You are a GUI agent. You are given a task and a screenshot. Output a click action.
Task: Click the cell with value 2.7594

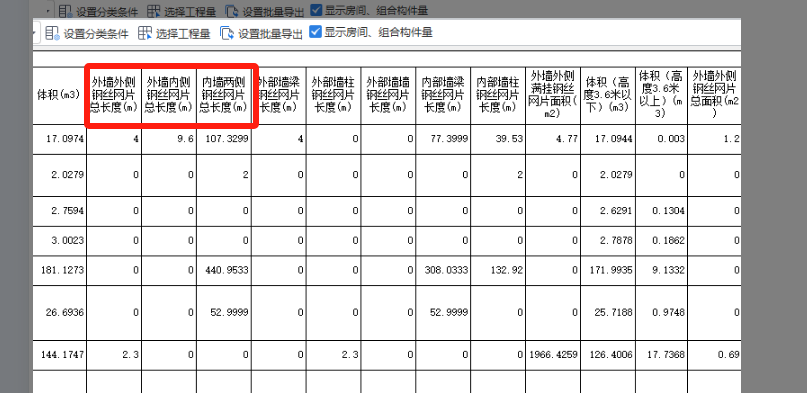[59, 211]
